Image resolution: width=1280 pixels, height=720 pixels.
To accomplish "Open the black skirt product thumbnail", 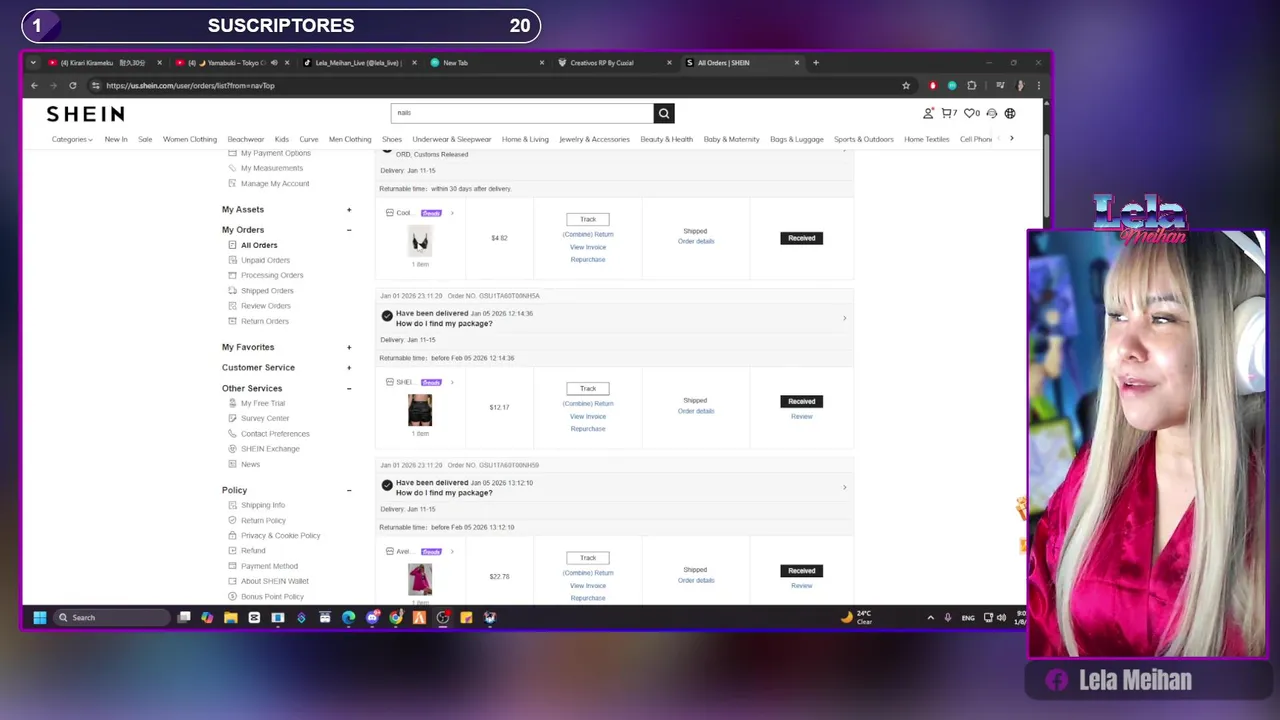I will pyautogui.click(x=420, y=410).
